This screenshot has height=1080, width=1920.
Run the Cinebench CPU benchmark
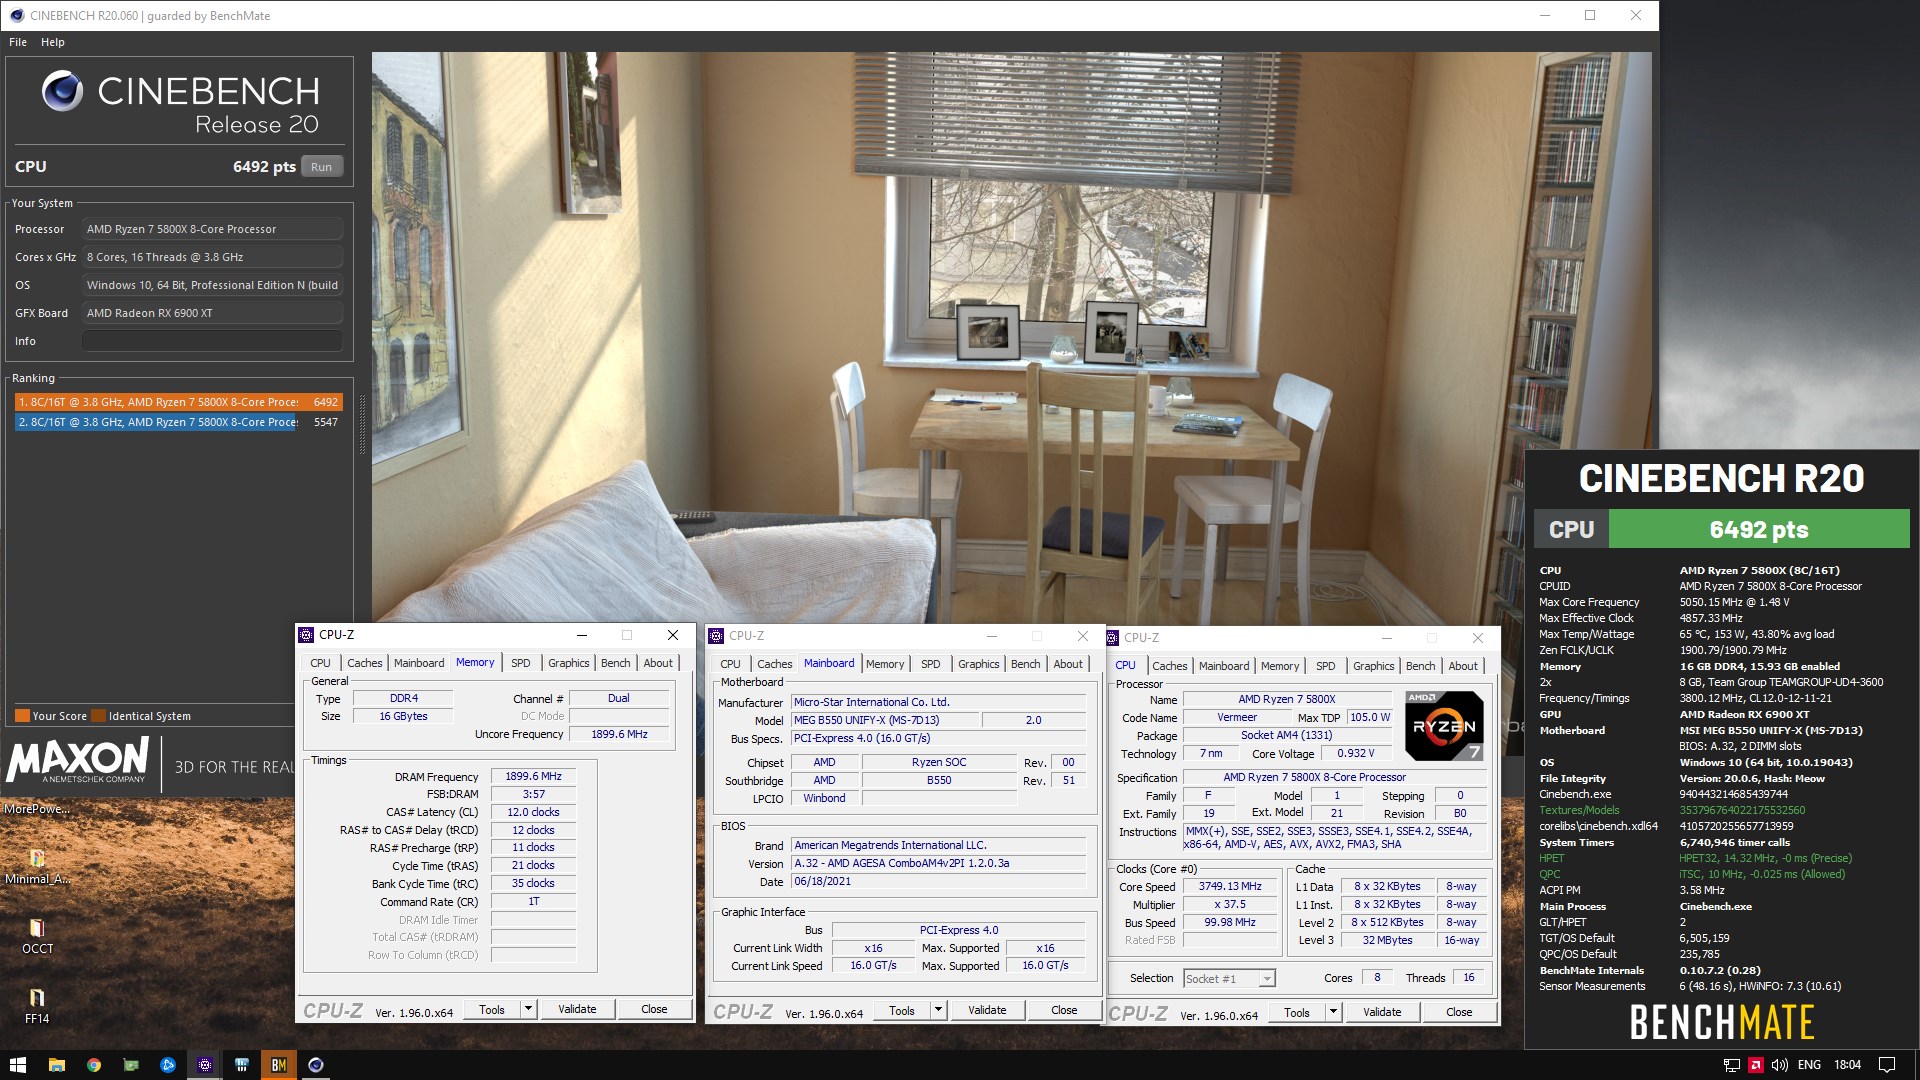click(x=321, y=167)
